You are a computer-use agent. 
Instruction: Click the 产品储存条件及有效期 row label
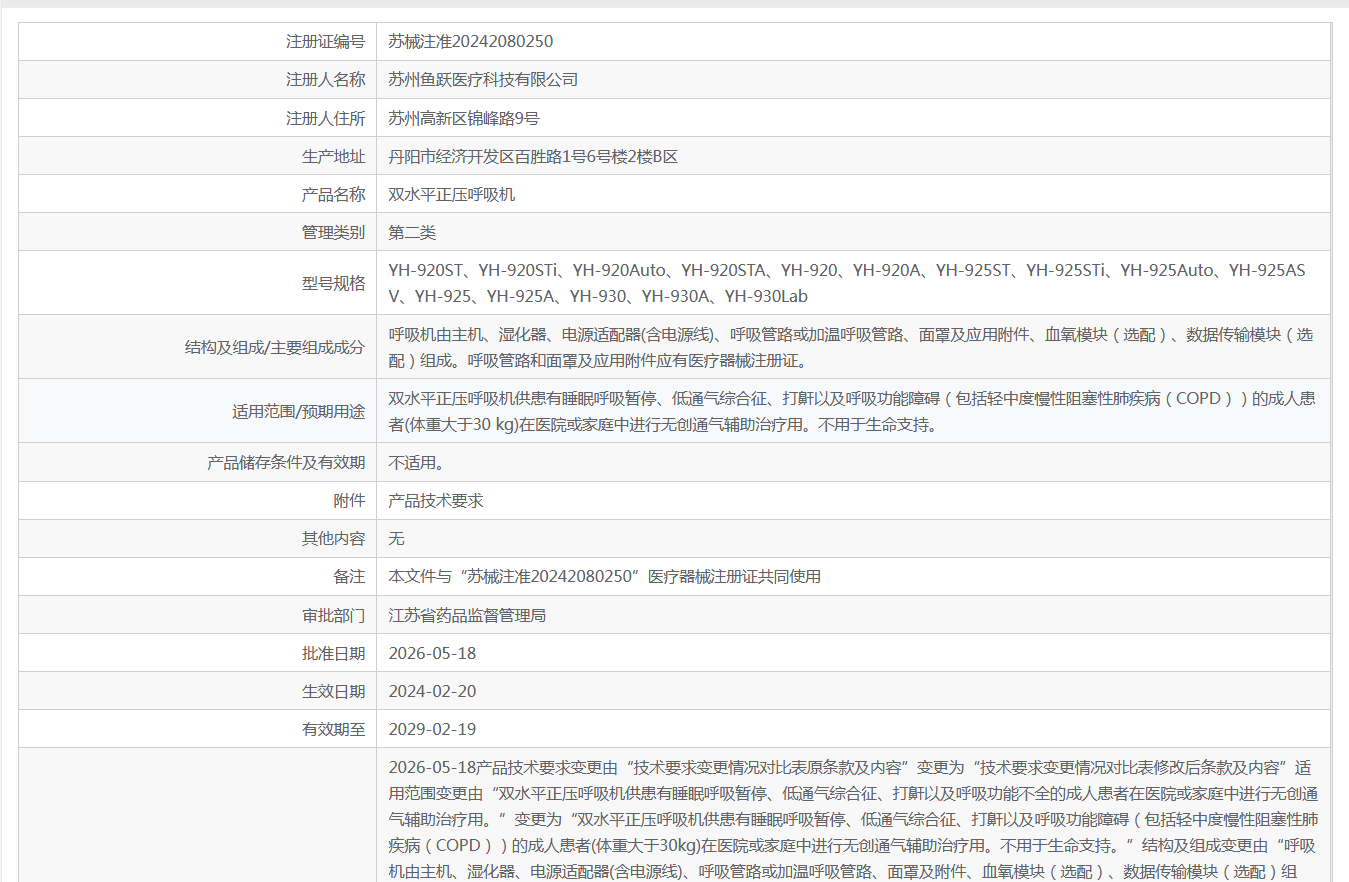pos(286,462)
